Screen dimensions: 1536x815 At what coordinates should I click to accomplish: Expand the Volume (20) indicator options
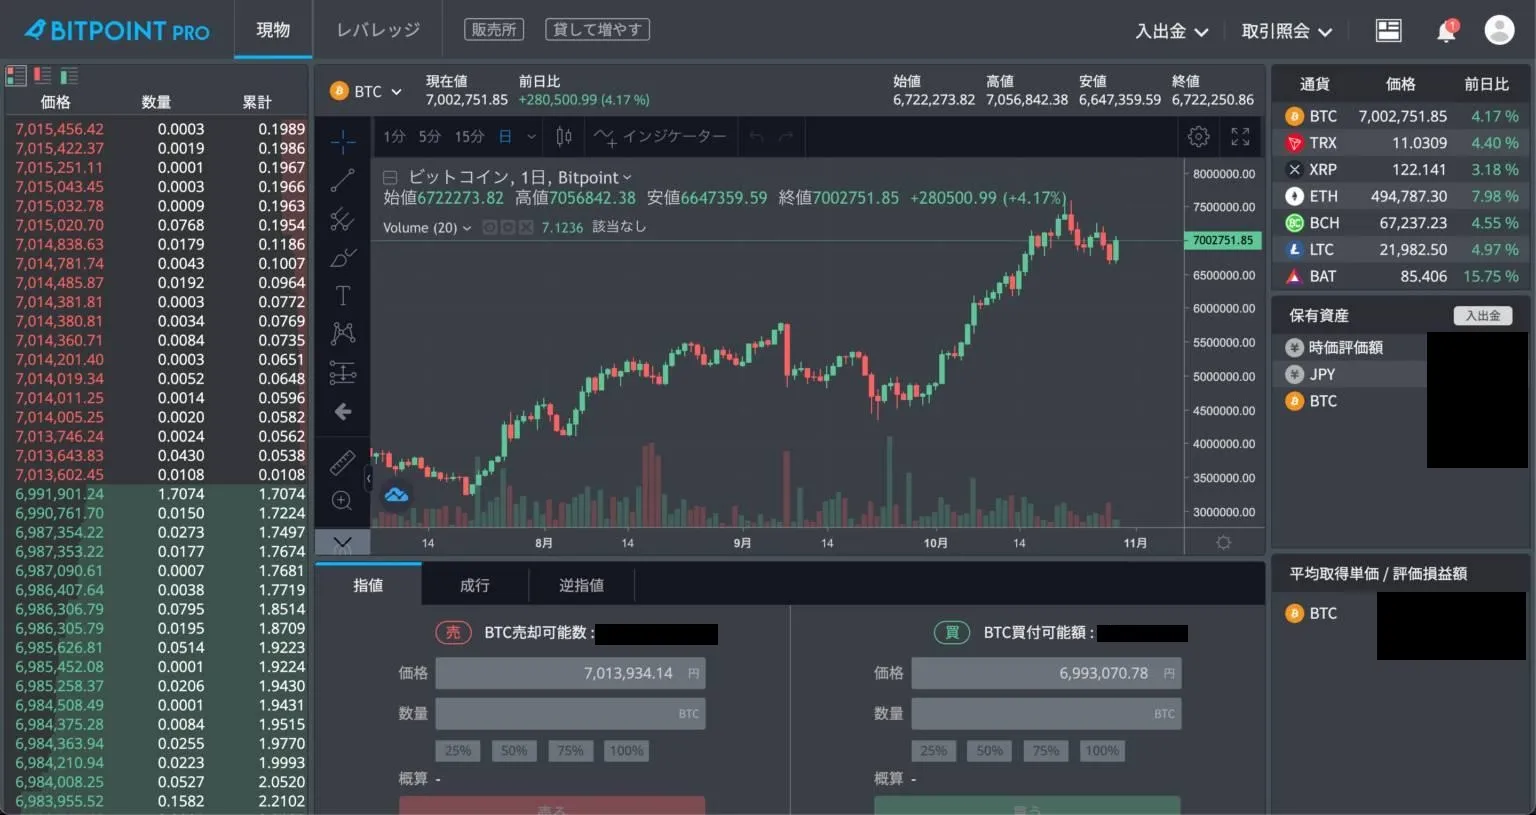(466, 228)
